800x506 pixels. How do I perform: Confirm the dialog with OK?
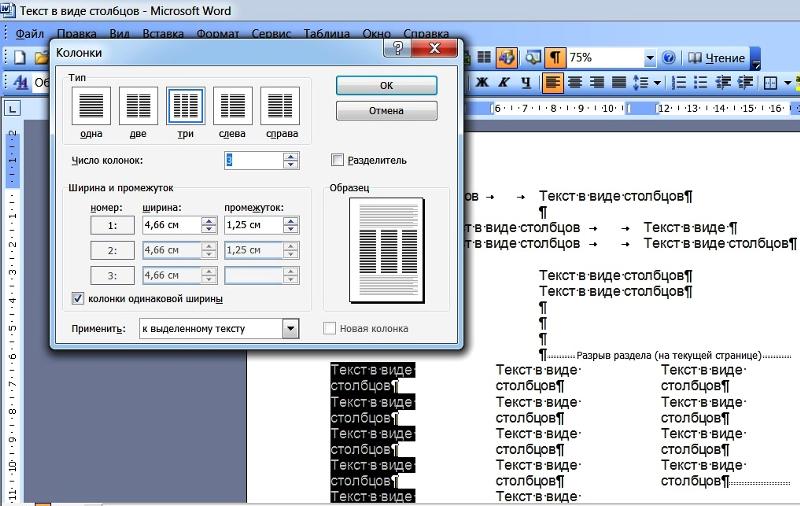(386, 86)
